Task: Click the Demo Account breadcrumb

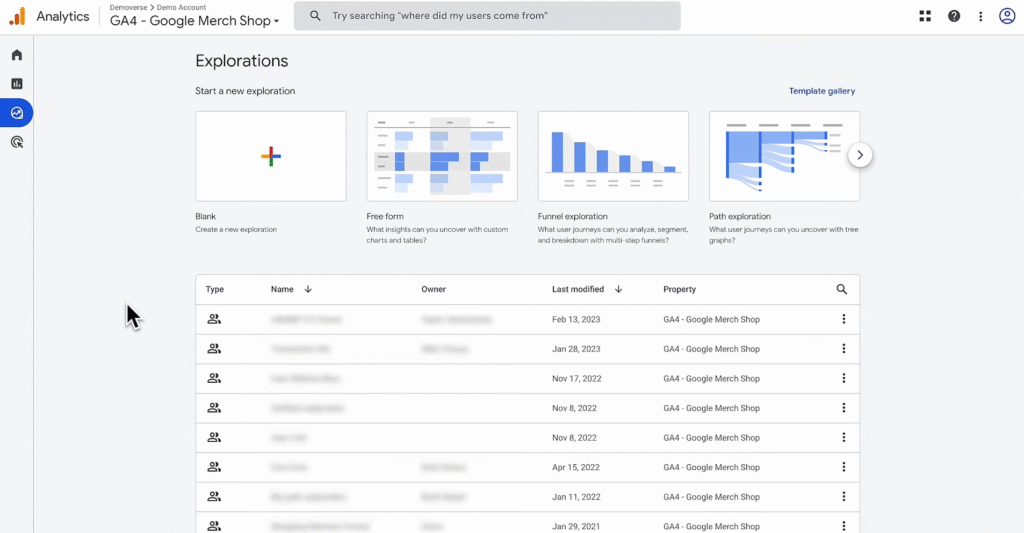Action: pyautogui.click(x=182, y=7)
